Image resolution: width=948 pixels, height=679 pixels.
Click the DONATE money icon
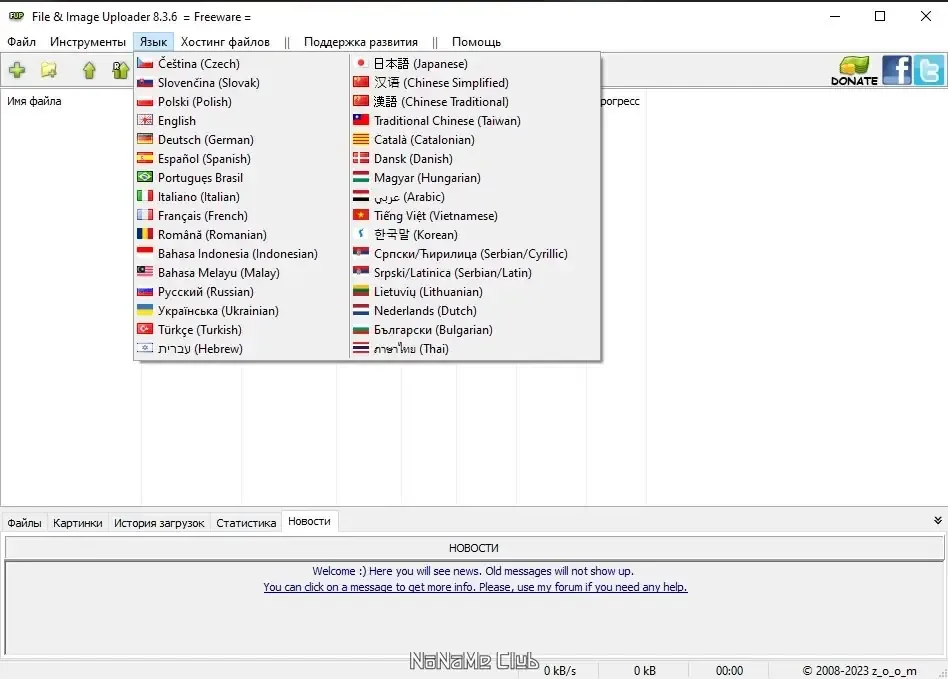(854, 71)
